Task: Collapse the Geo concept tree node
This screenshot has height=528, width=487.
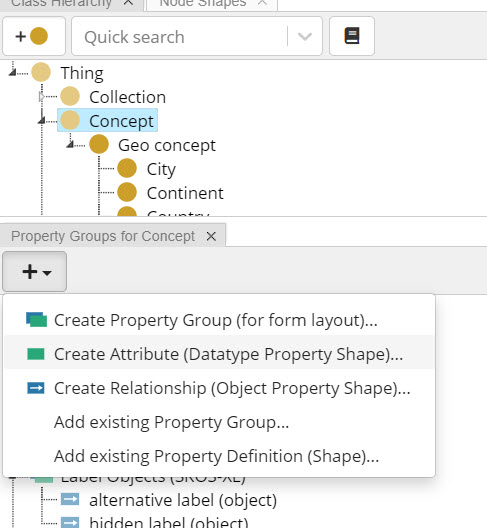Action: [x=70, y=144]
